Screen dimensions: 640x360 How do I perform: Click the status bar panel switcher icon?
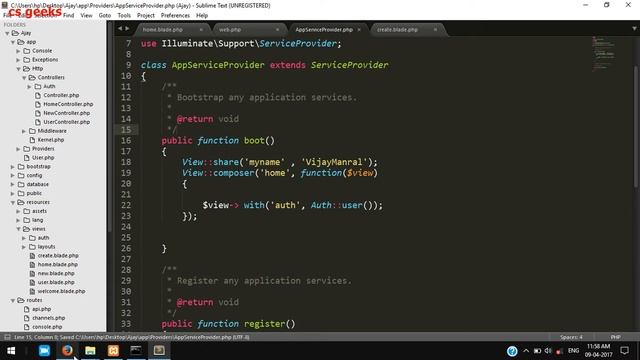(7, 337)
